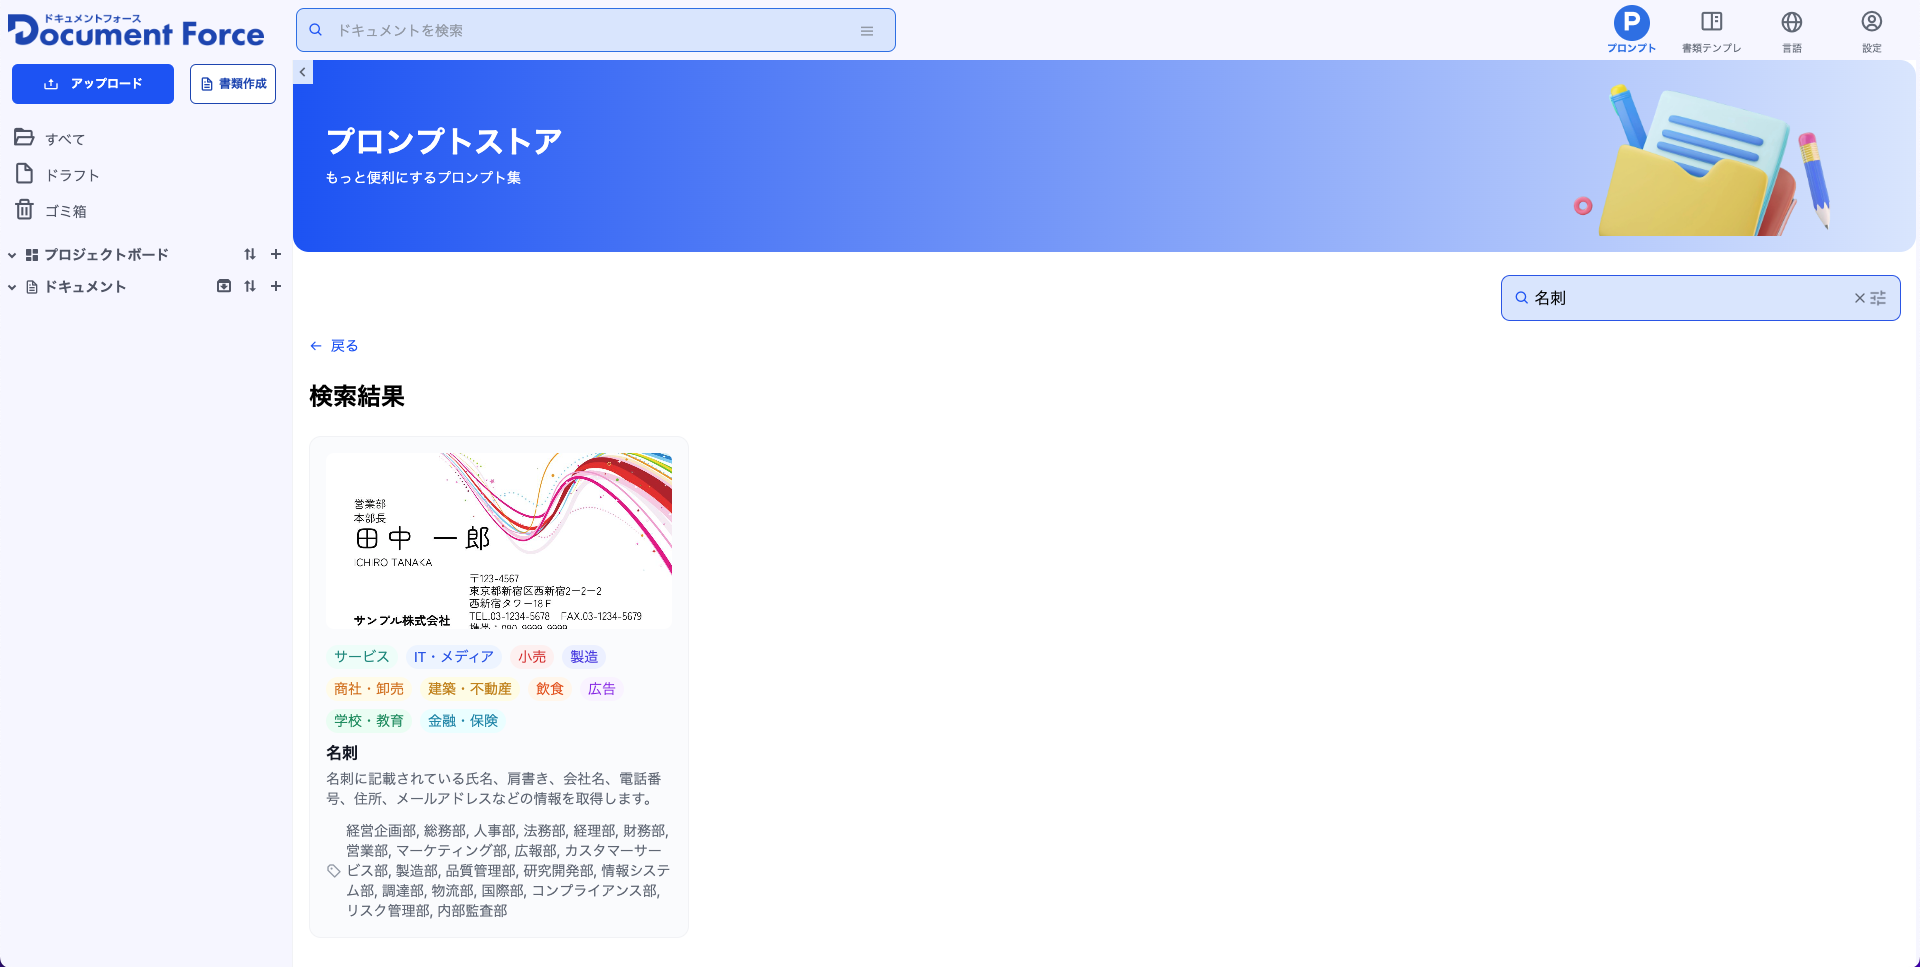Select the 商社・卸売 tag
This screenshot has height=967, width=1920.
coord(369,689)
